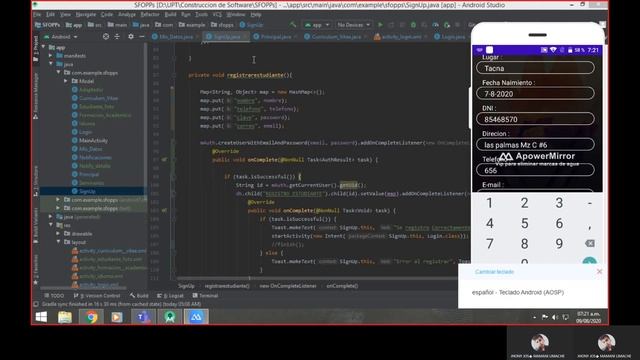Open the TODO tool window
Viewport: 640px width, 360px height.
(x=54, y=295)
